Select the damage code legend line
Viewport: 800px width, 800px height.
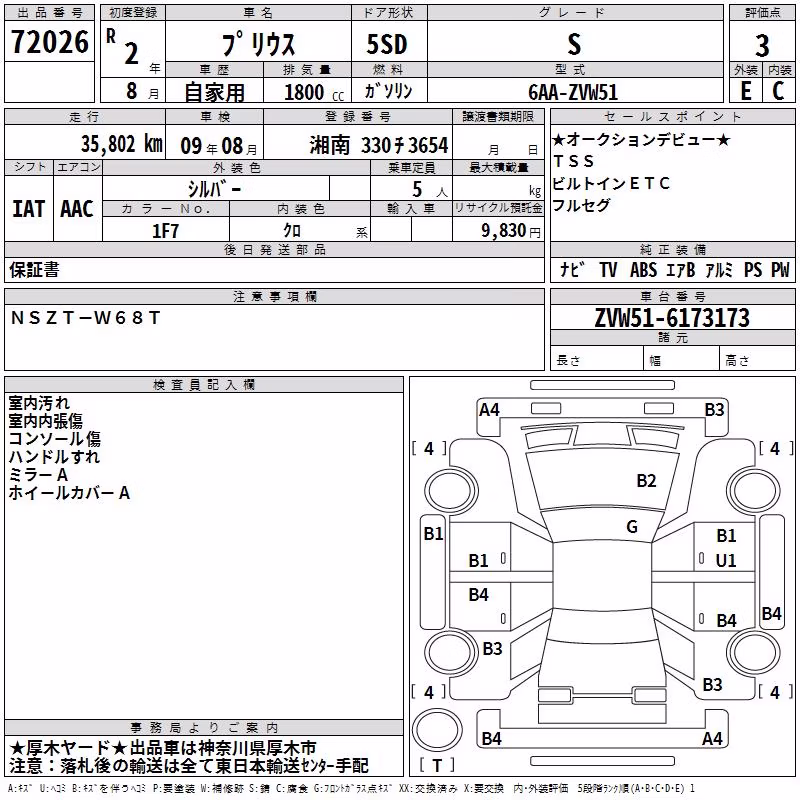point(352,788)
